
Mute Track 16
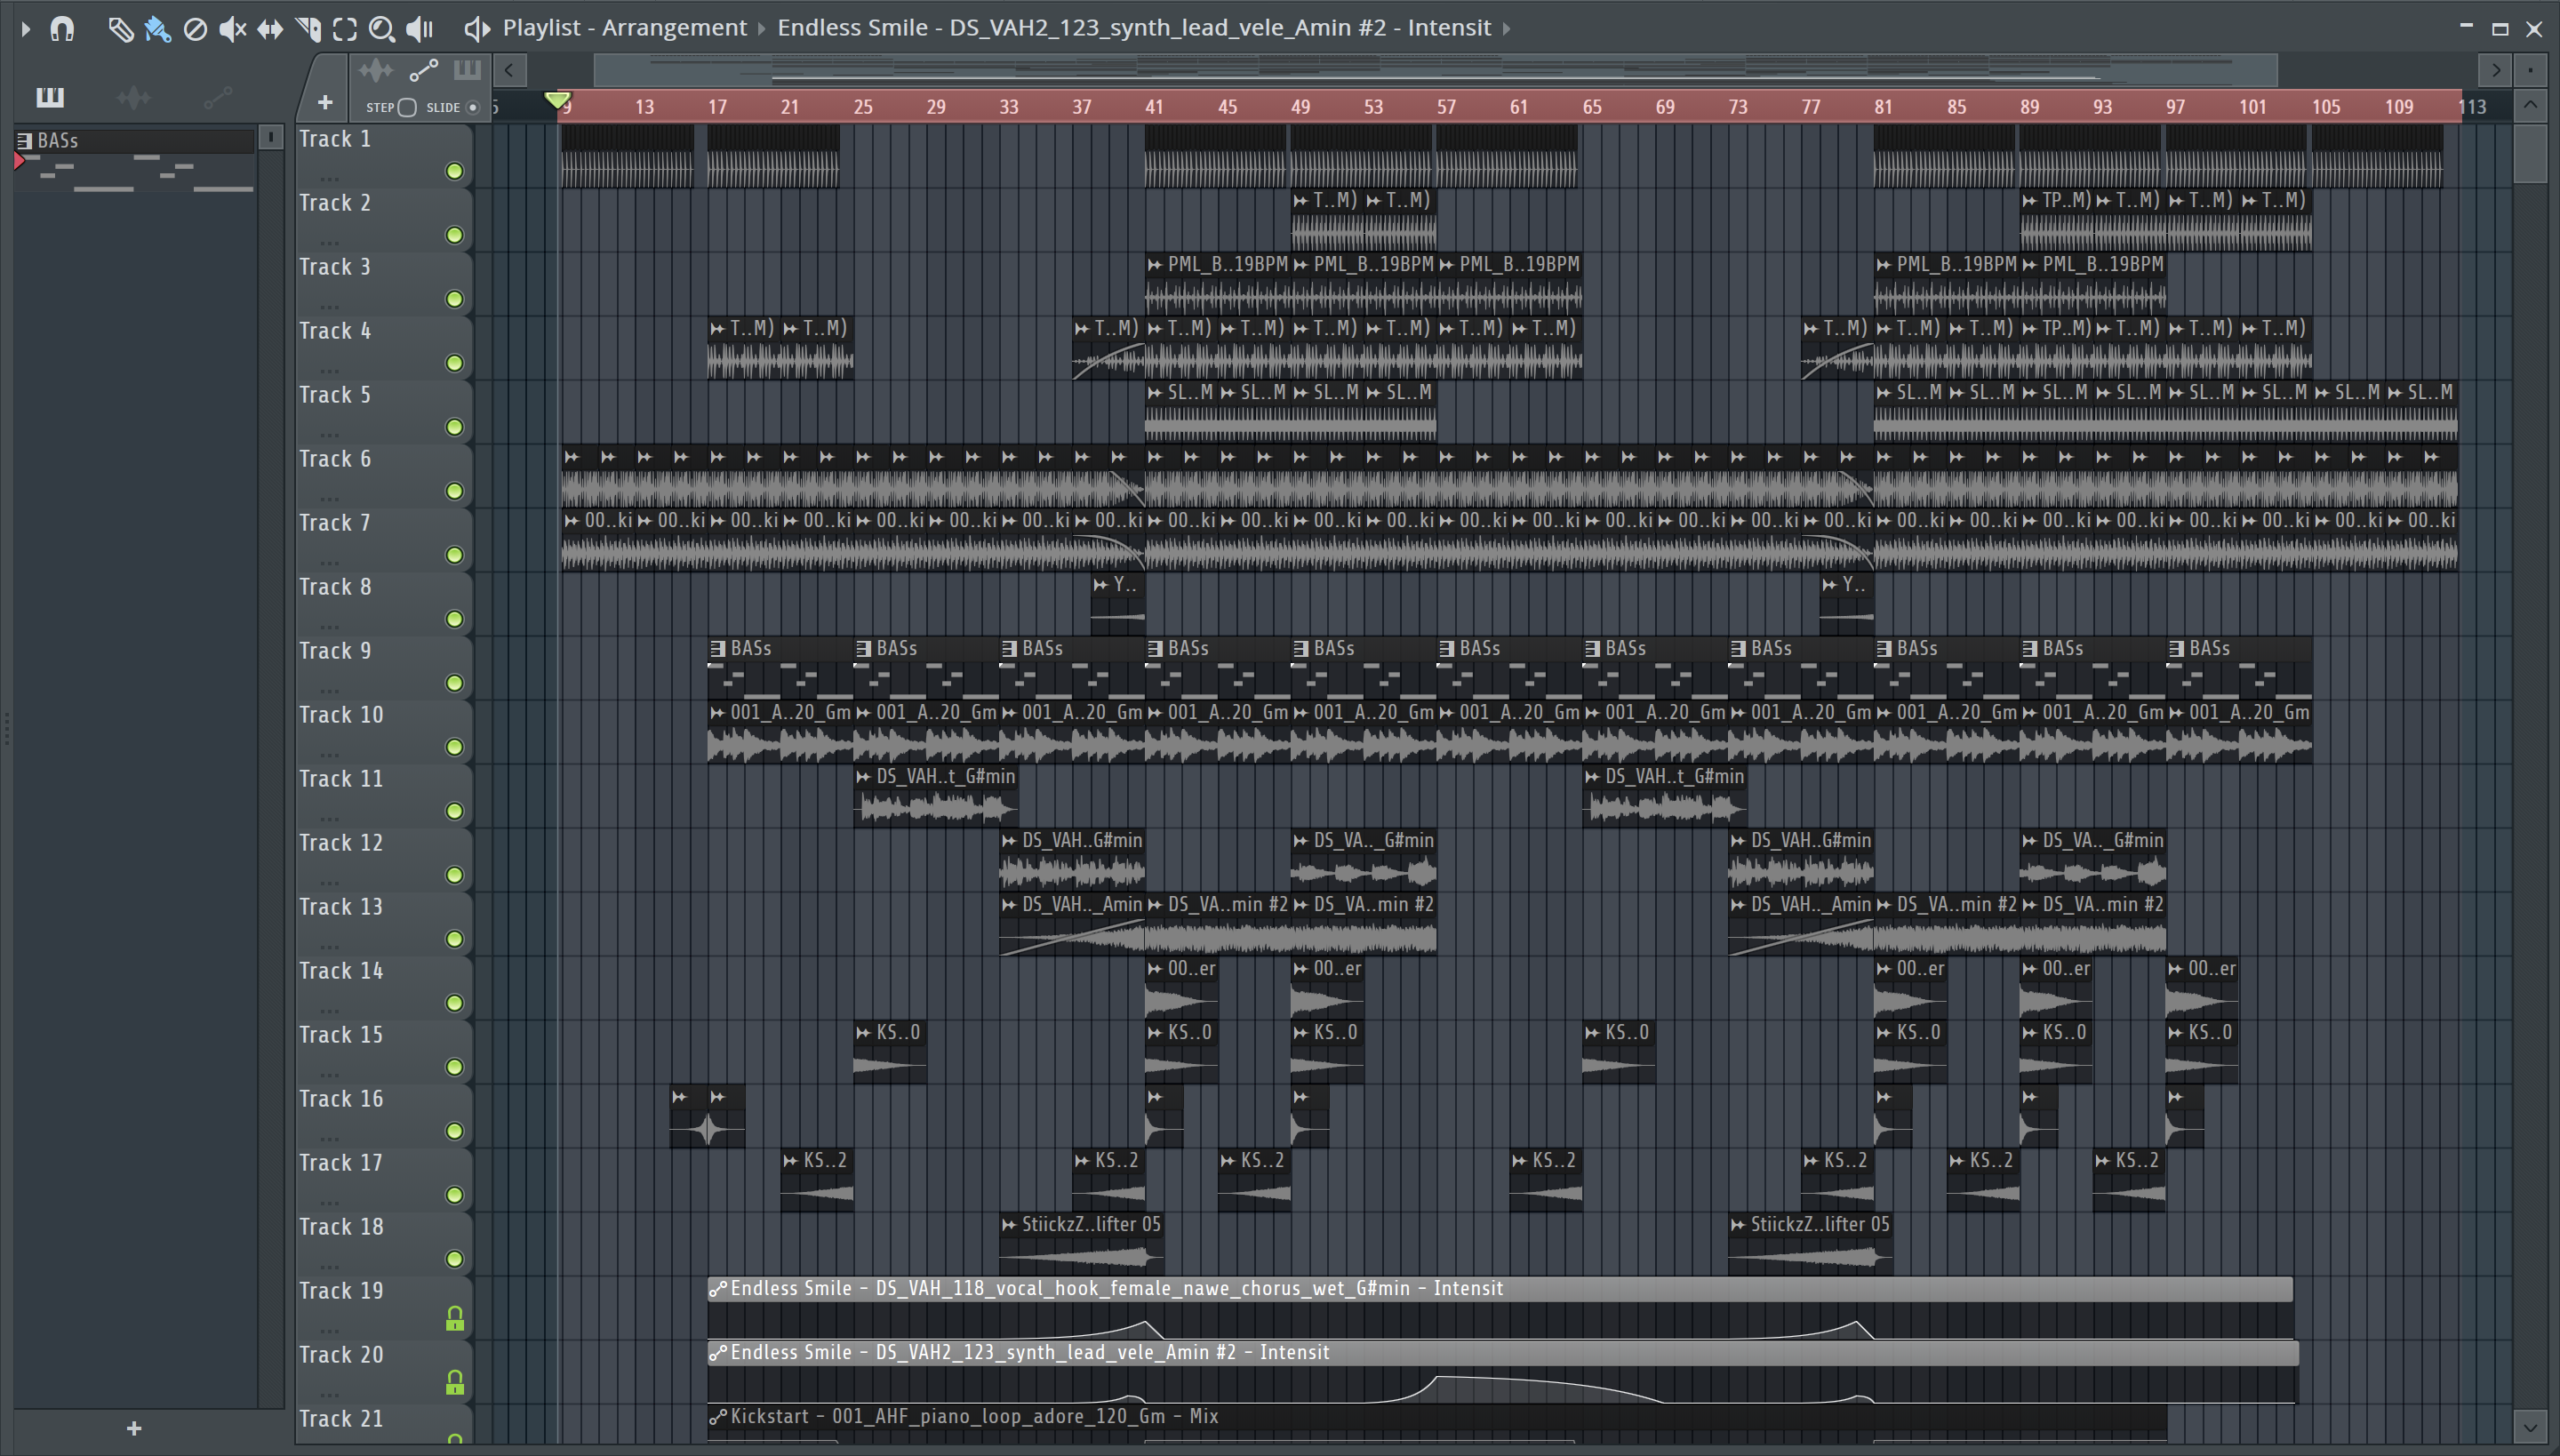point(455,1132)
